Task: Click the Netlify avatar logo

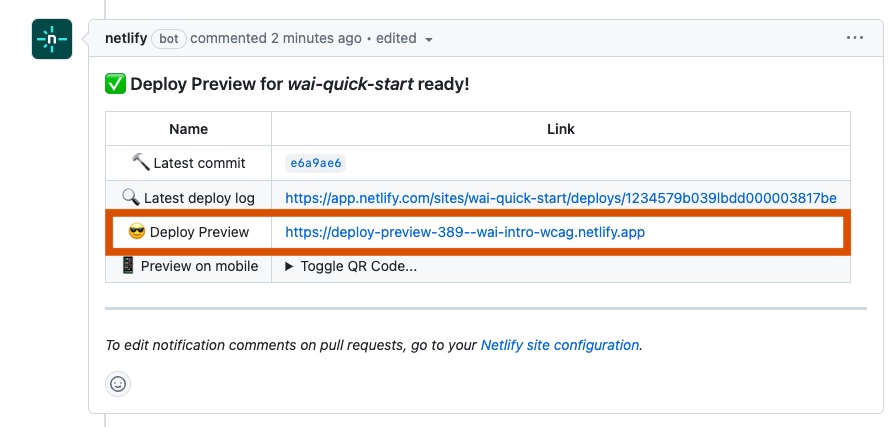Action: [52, 39]
